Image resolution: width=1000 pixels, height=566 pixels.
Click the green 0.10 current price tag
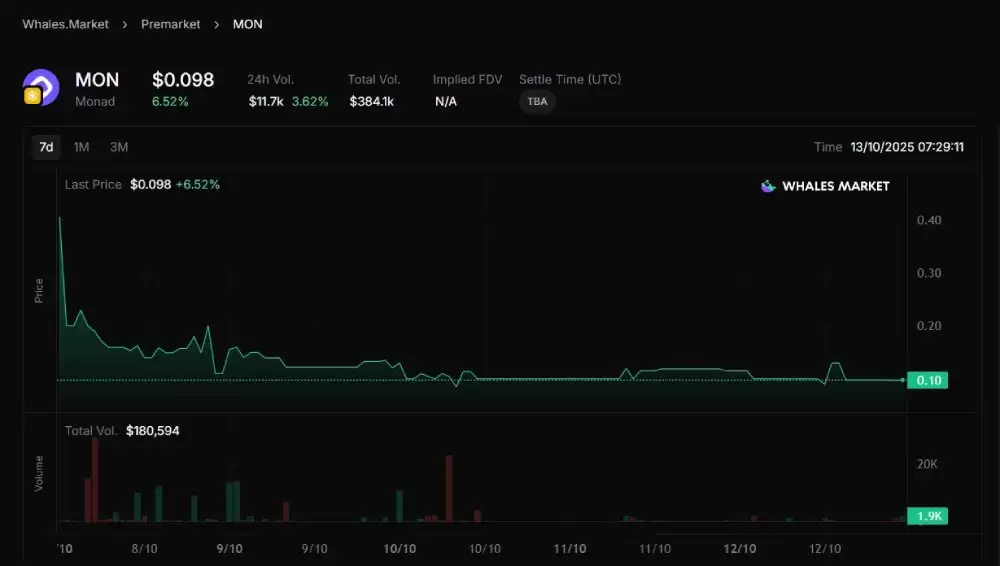point(926,380)
